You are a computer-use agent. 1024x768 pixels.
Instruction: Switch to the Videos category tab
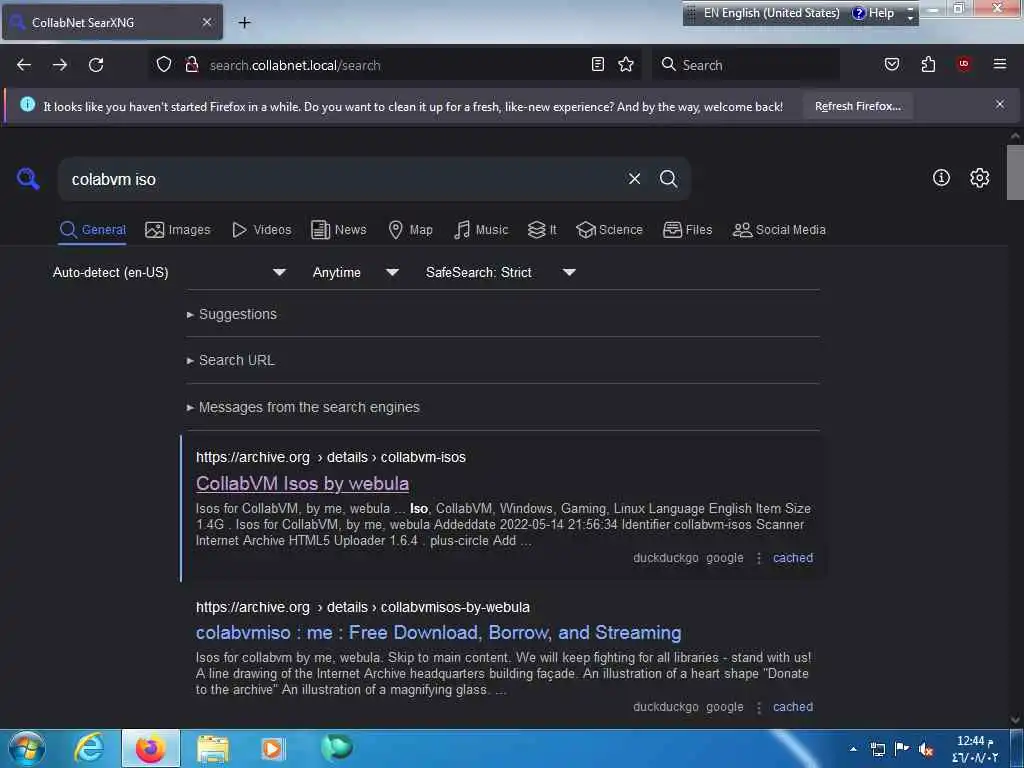(261, 230)
